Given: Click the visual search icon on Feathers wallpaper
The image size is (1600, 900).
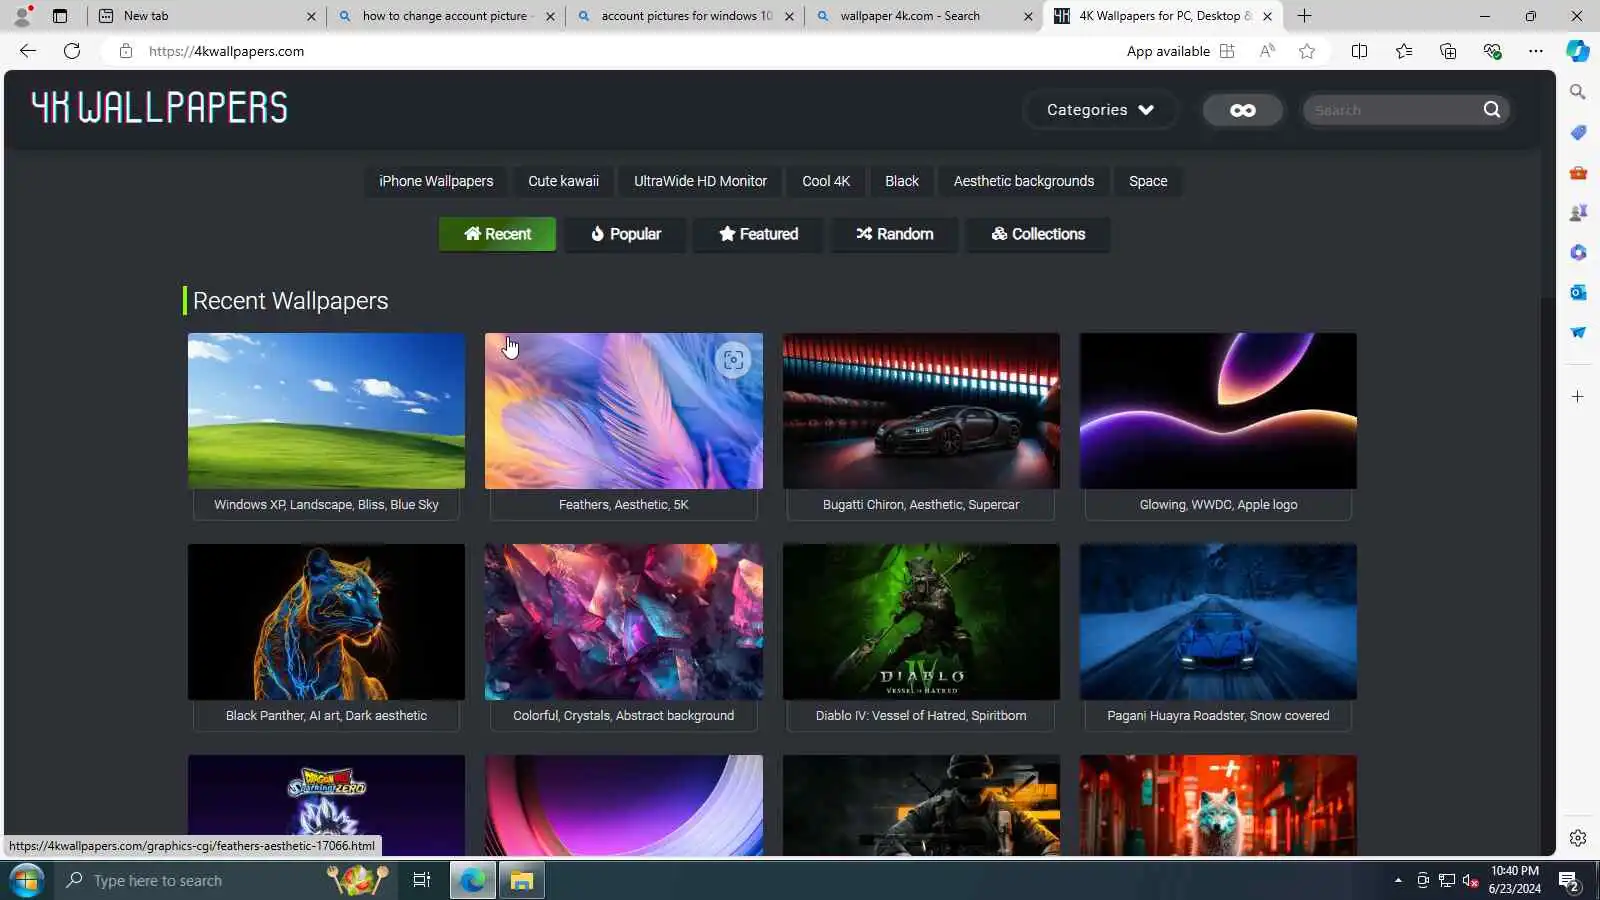Looking at the screenshot, I should (x=733, y=360).
